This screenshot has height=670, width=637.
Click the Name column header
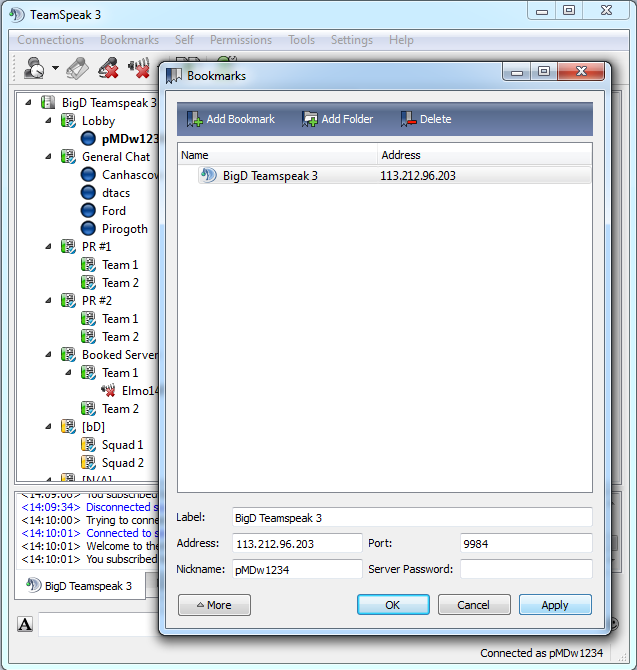(277, 155)
